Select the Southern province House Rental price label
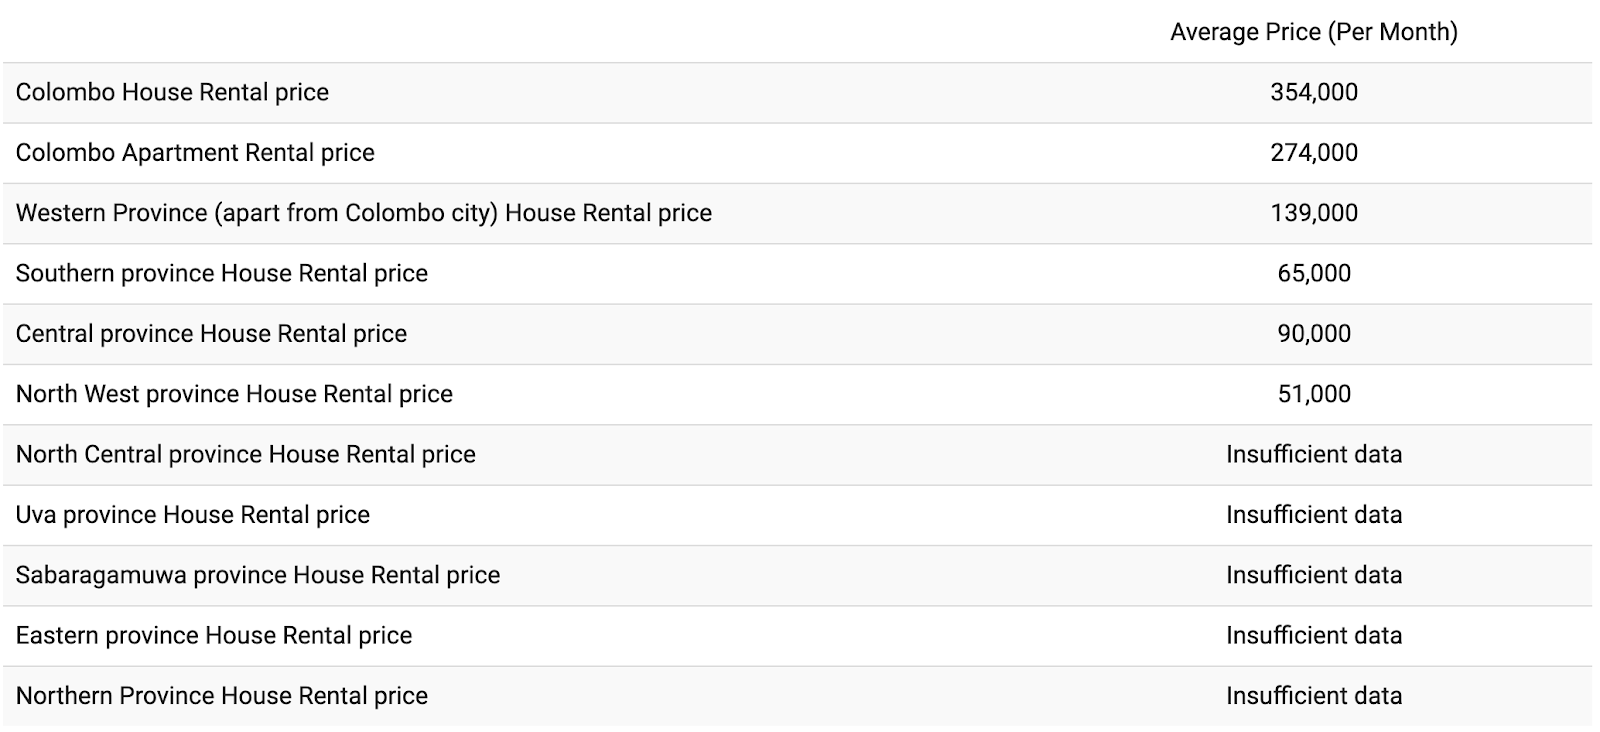The height and width of the screenshot is (732, 1600). (222, 273)
